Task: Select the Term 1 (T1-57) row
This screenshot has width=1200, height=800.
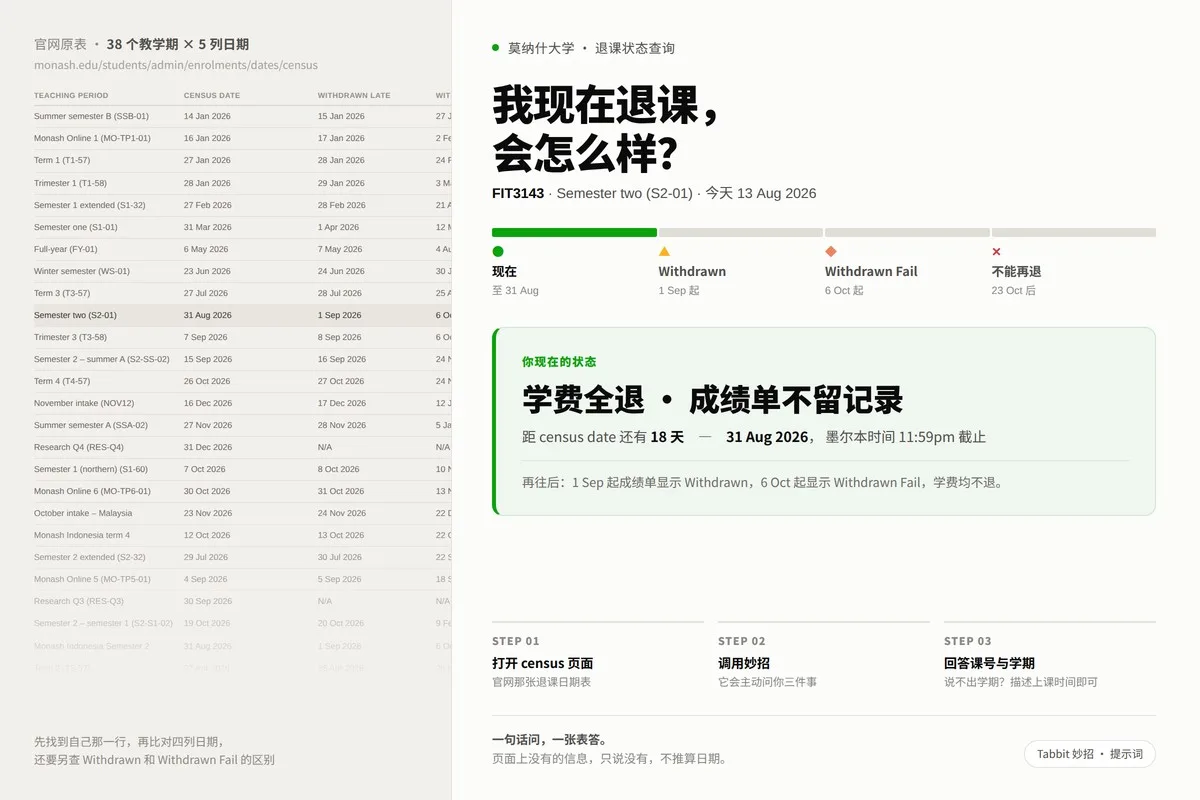Action: coord(243,160)
